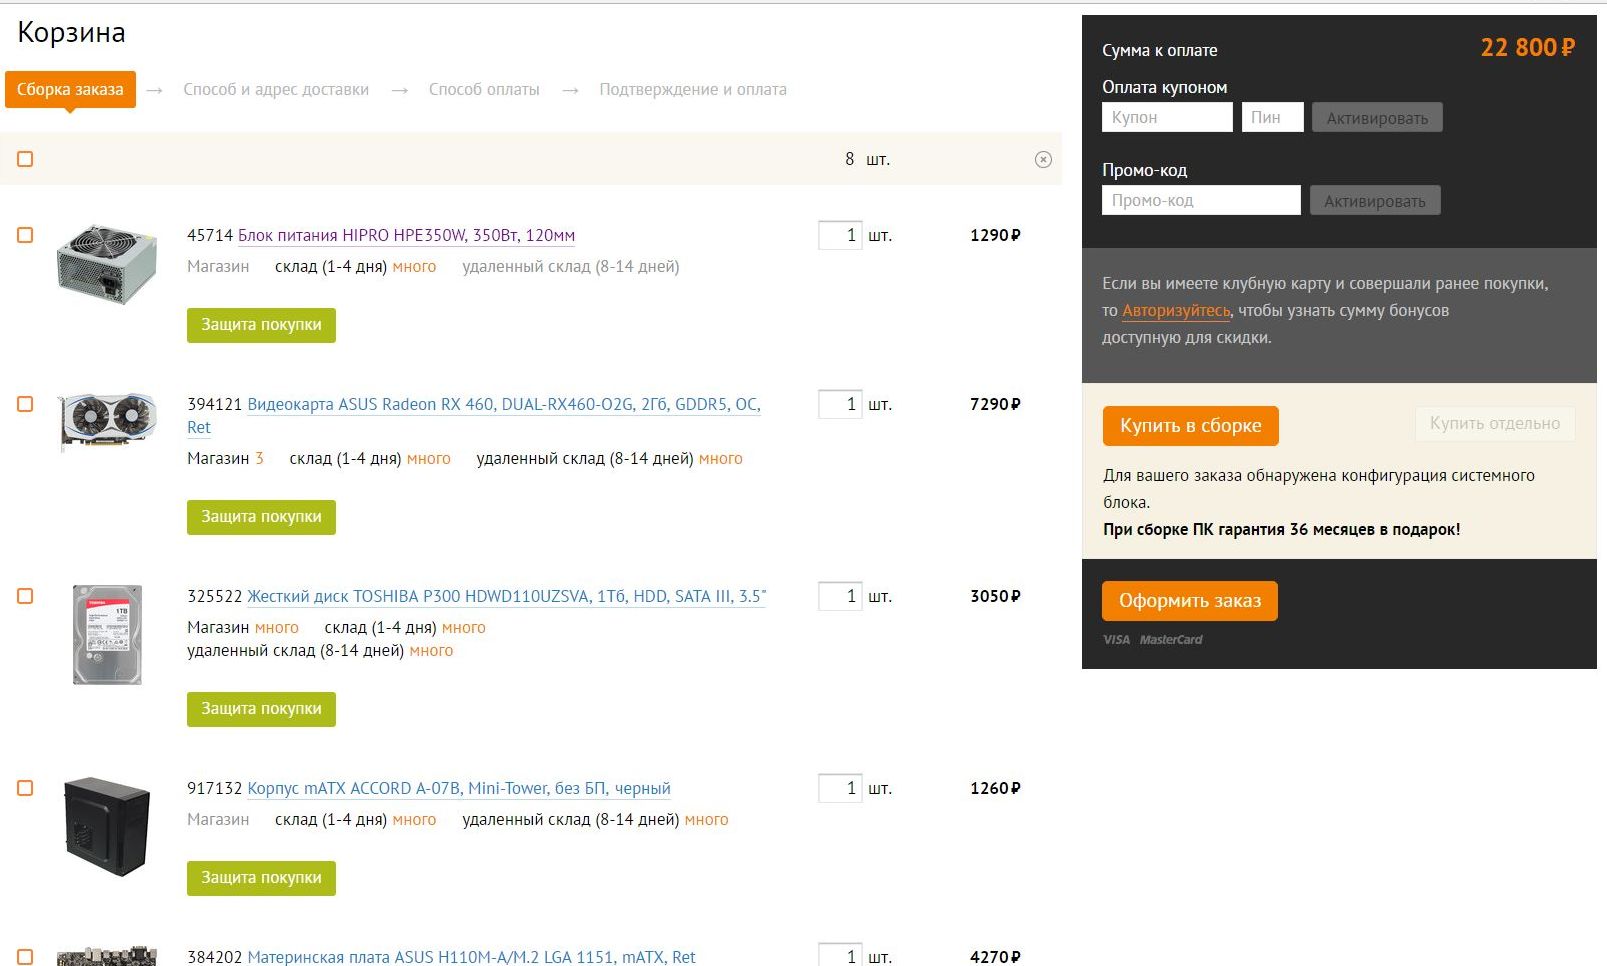Click the 7290 ₽ price

point(995,404)
